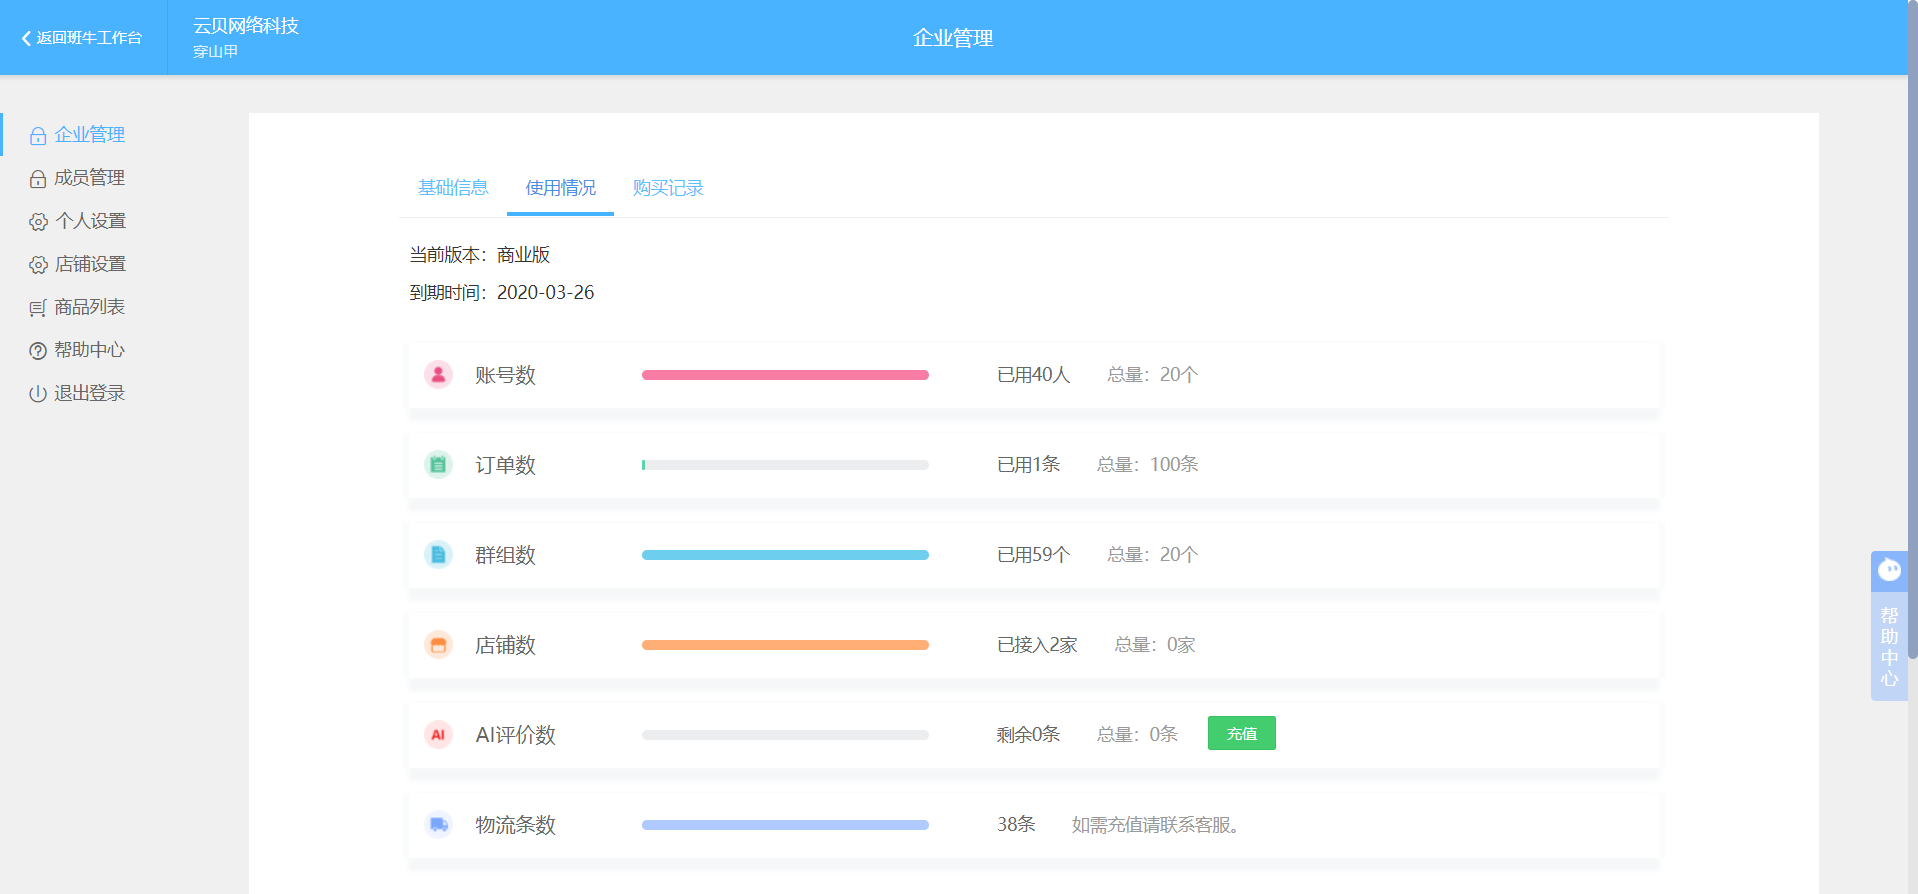Screen dimensions: 1918x894
Task: Switch to the 基础信息 tab
Action: (x=453, y=188)
